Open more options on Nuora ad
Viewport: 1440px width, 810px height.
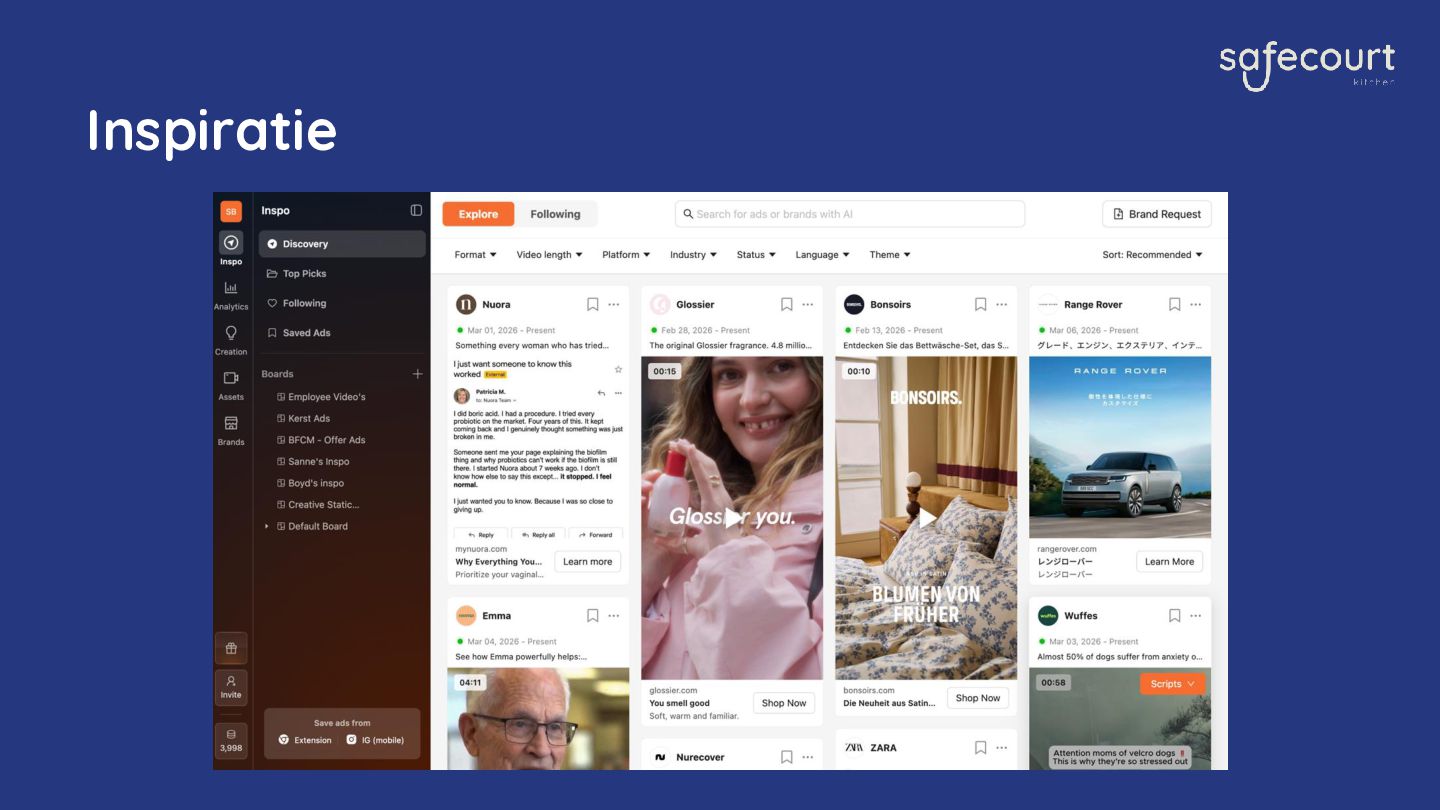[x=614, y=304]
